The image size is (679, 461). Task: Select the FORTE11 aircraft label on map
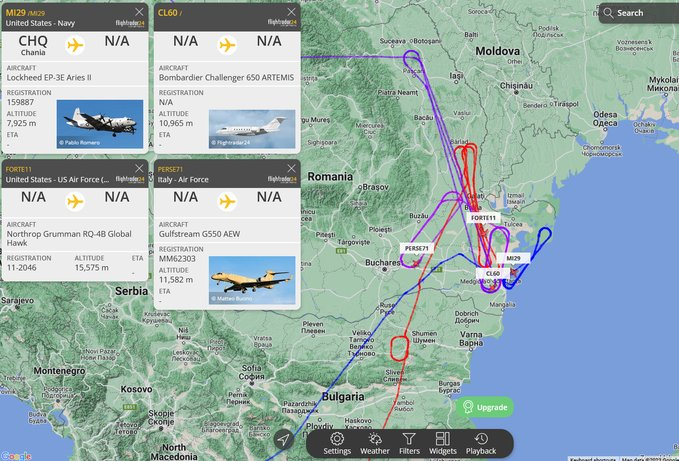point(483,218)
